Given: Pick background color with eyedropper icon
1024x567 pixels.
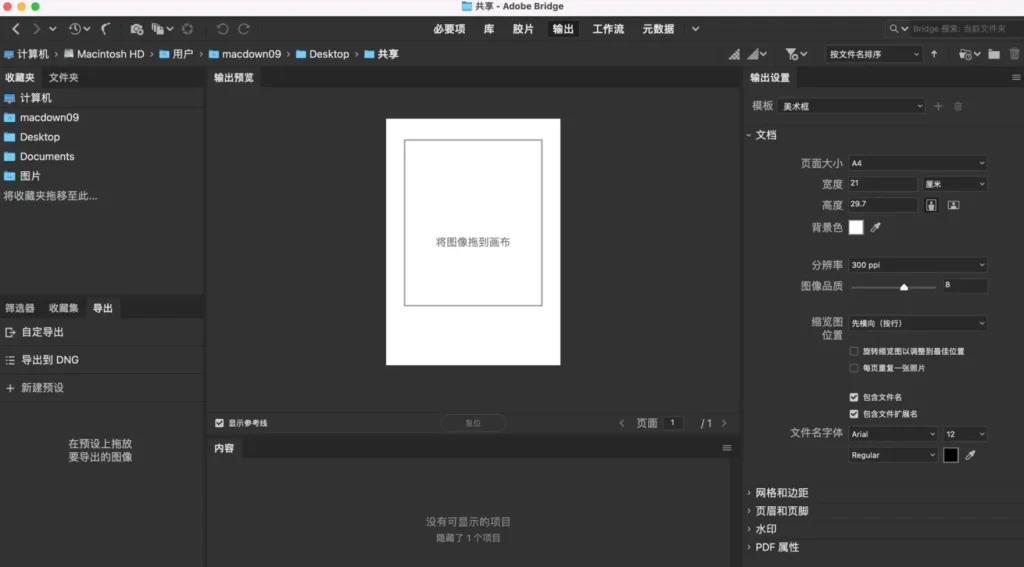Looking at the screenshot, I should click(876, 228).
